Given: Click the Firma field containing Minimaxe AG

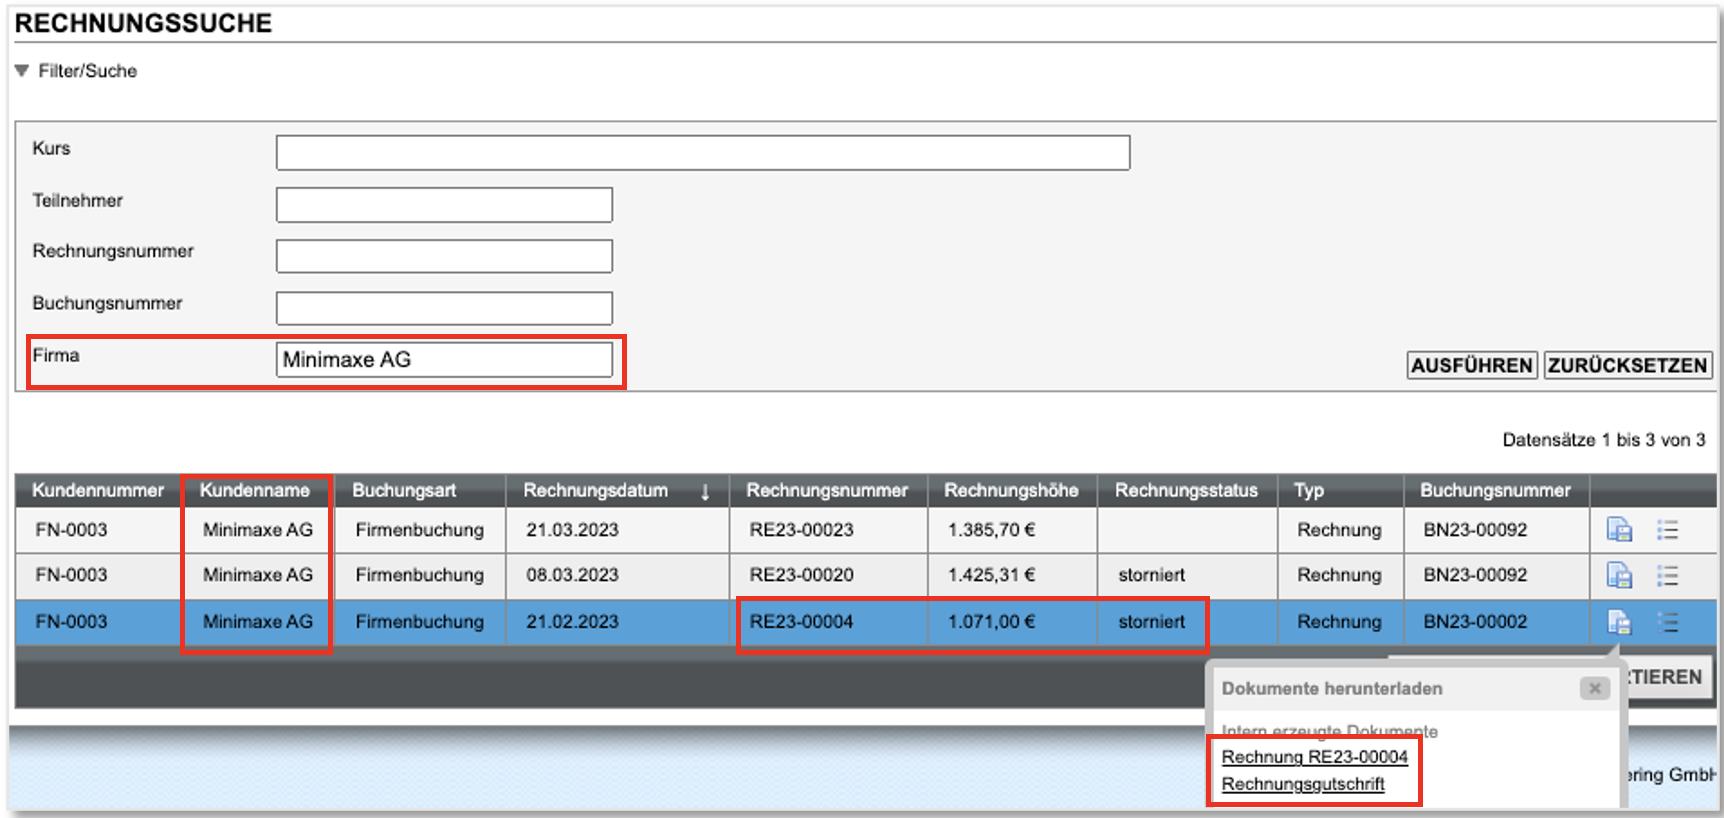Looking at the screenshot, I should click(444, 360).
